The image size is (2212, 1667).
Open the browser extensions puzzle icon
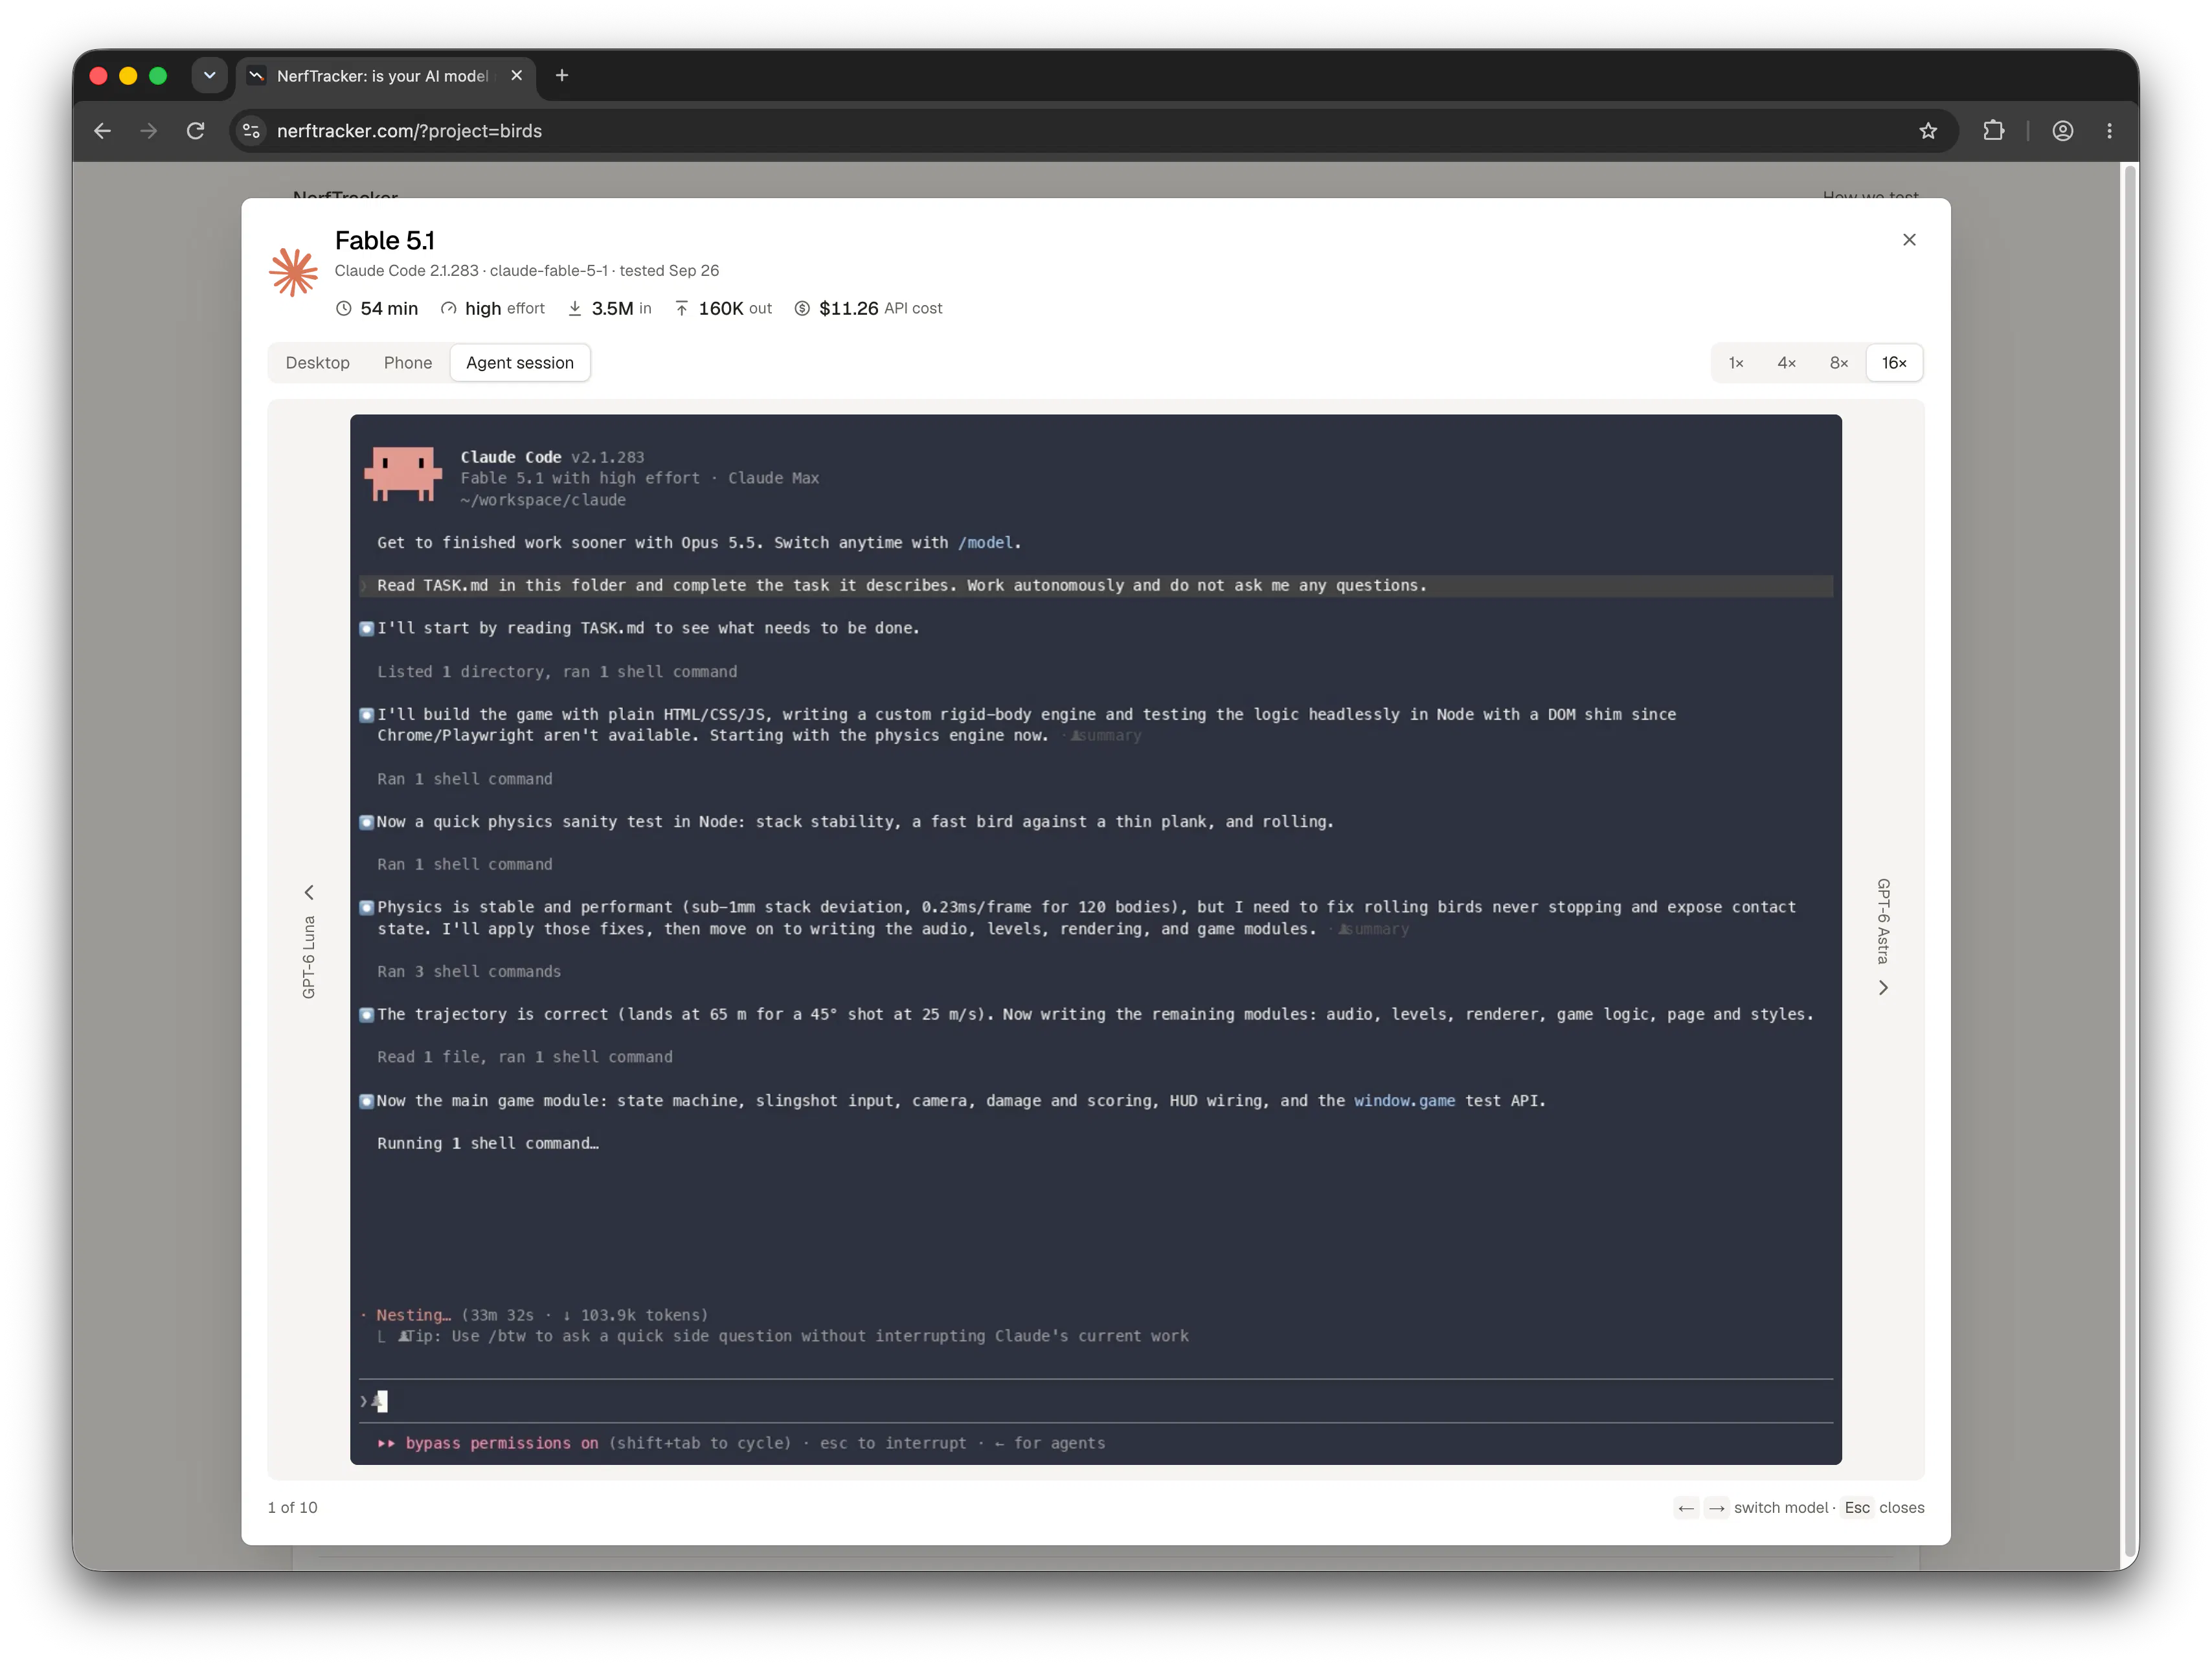(x=1993, y=131)
